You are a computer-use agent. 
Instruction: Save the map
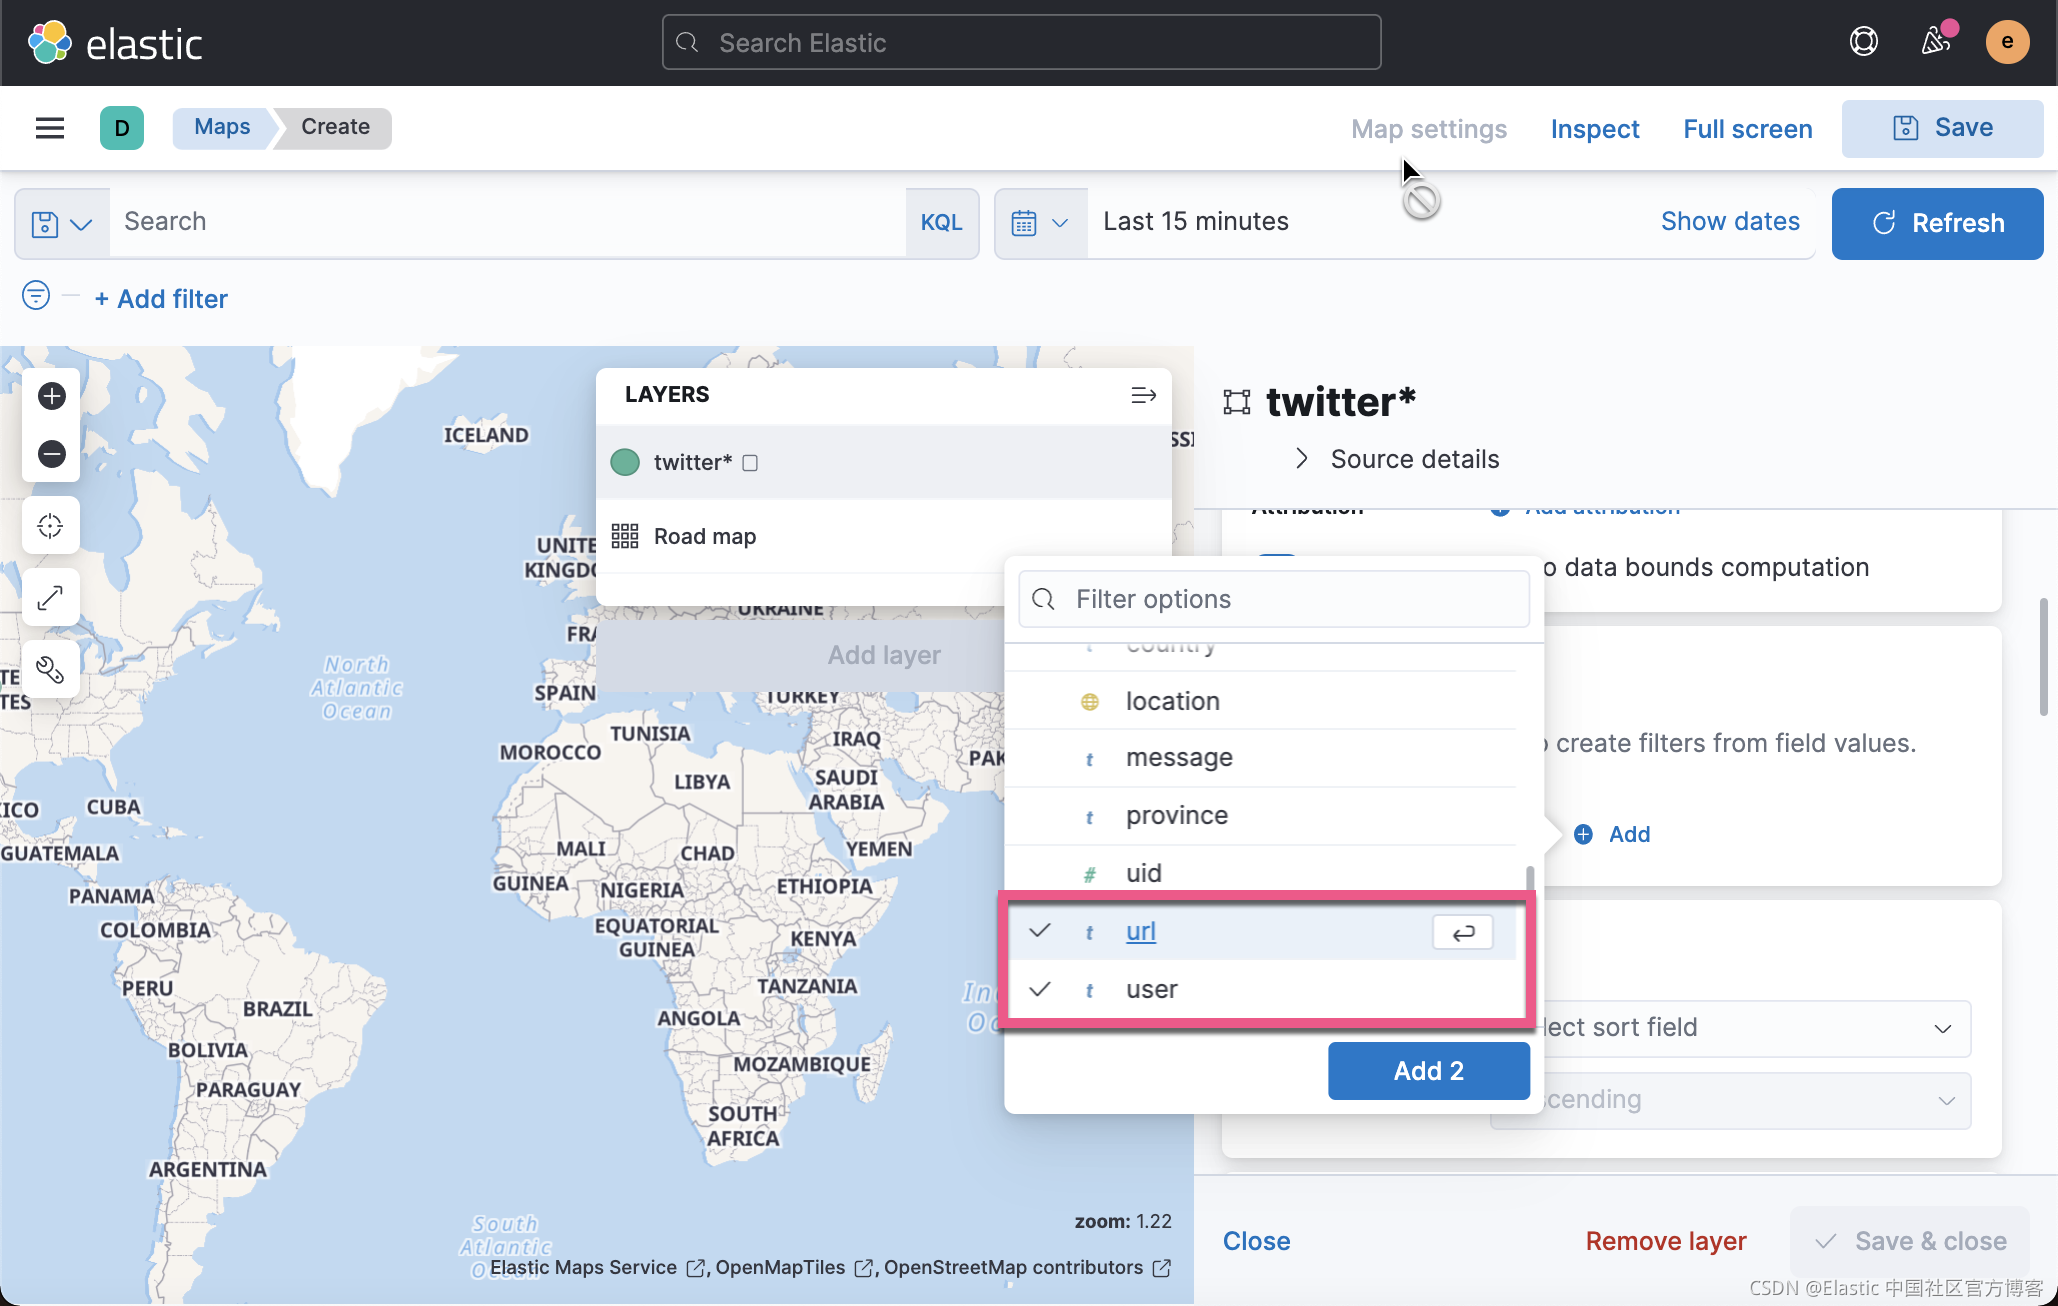[x=1942, y=128]
